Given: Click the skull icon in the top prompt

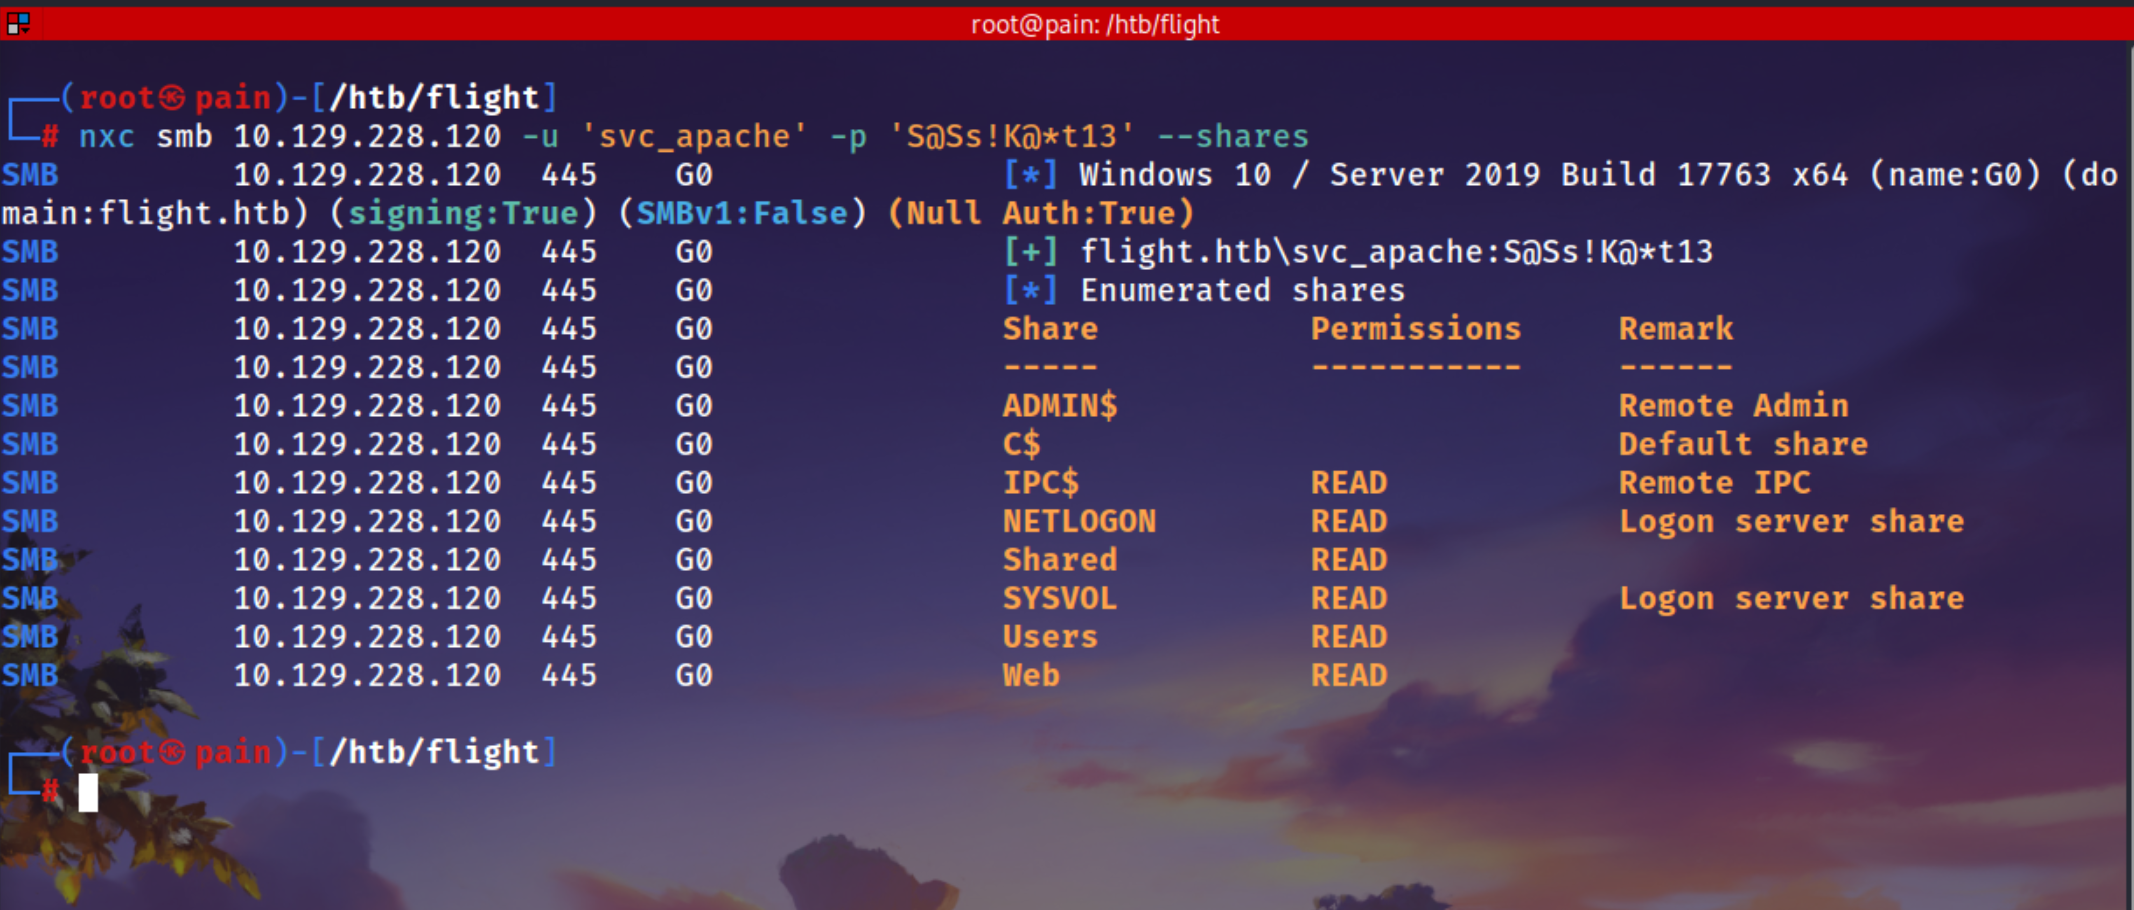Looking at the screenshot, I should pyautogui.click(x=173, y=98).
